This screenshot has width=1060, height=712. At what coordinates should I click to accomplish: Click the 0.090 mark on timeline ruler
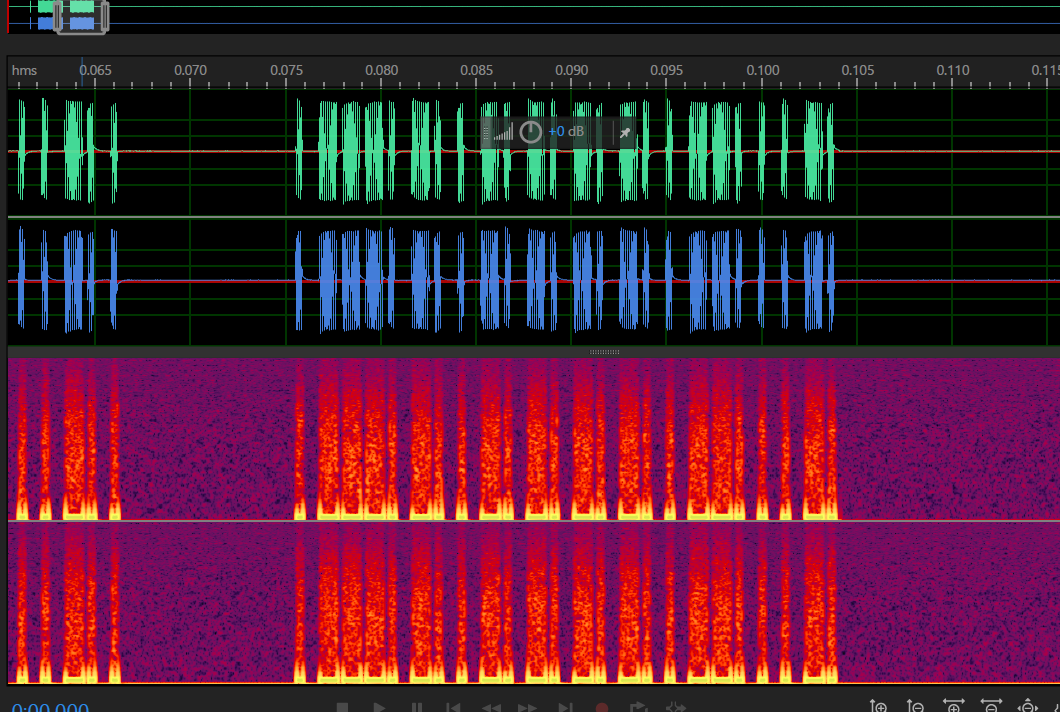572,71
